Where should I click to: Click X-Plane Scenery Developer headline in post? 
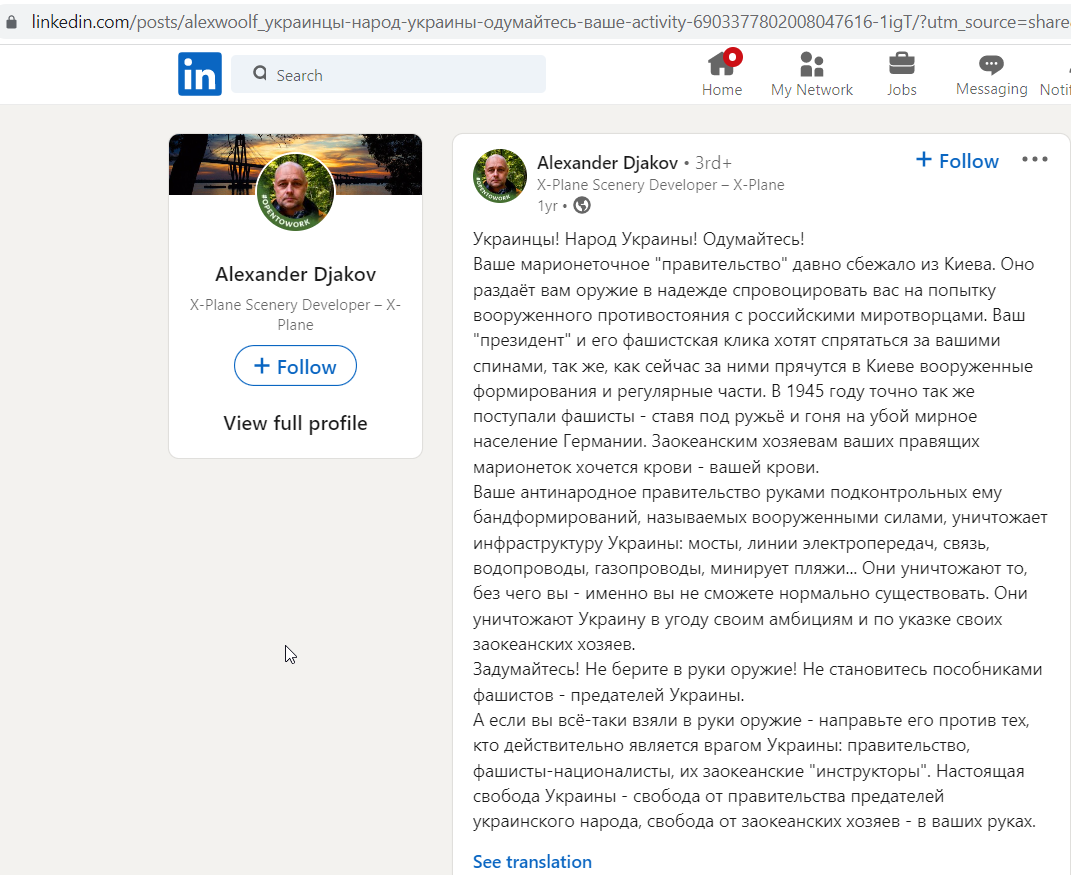(660, 184)
